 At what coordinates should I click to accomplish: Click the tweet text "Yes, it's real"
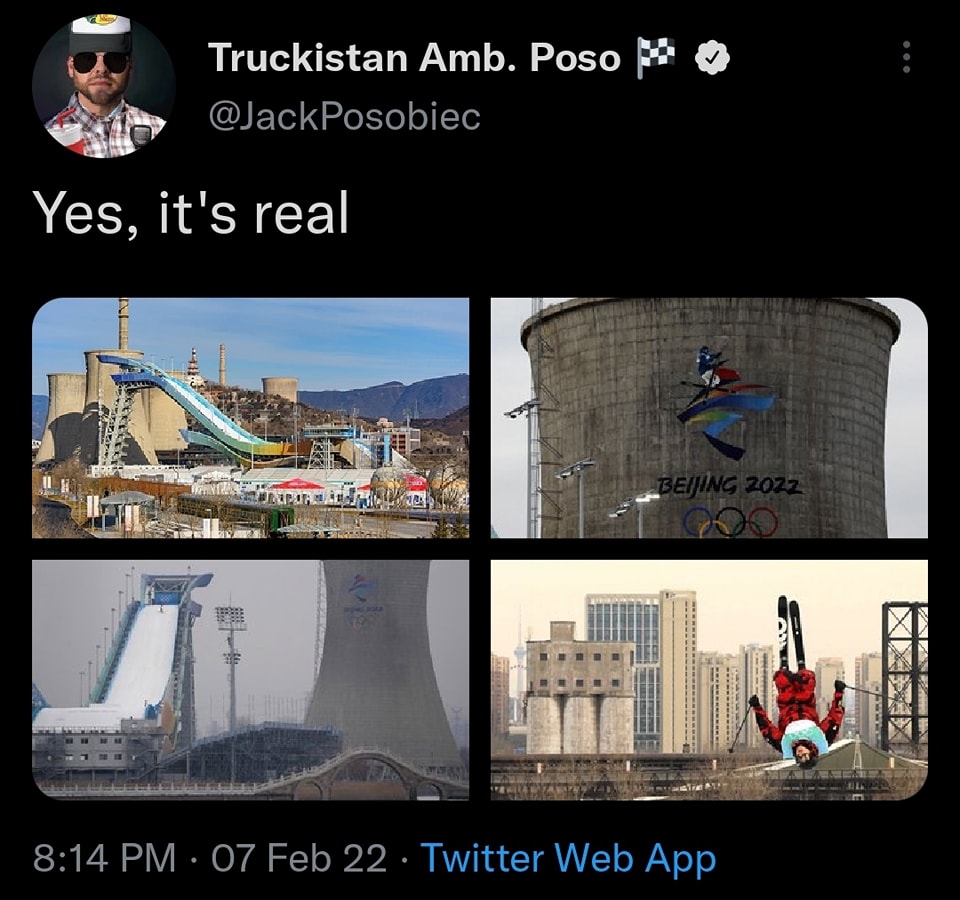click(191, 213)
